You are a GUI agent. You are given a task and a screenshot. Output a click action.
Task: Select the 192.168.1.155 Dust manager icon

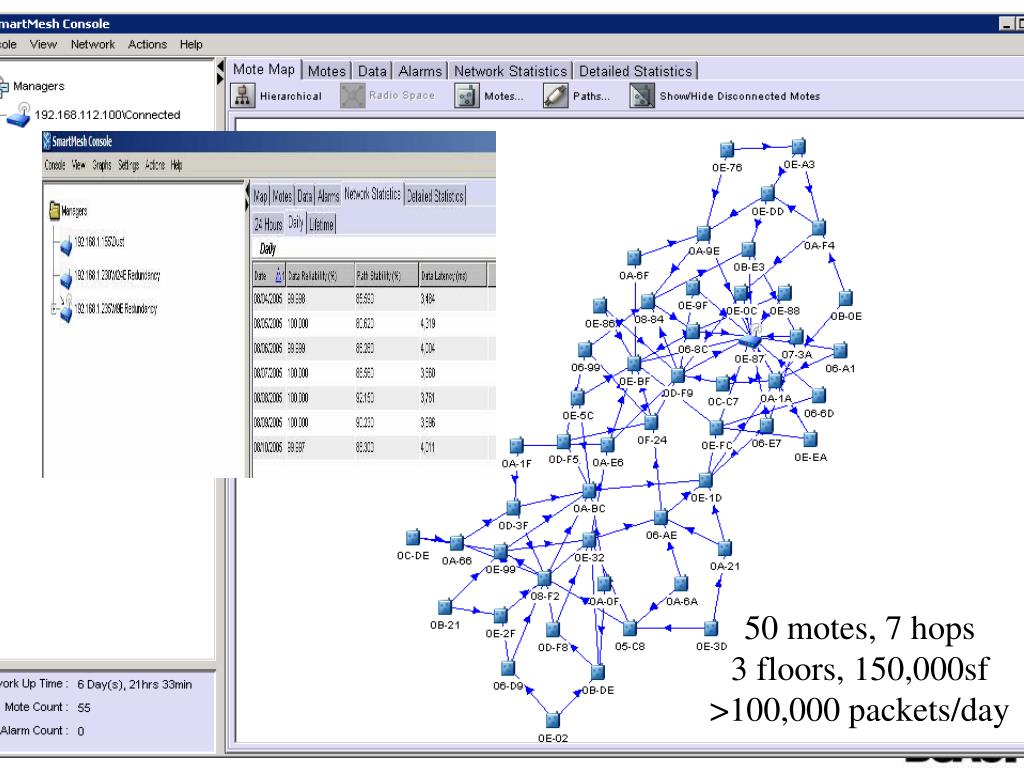point(66,246)
